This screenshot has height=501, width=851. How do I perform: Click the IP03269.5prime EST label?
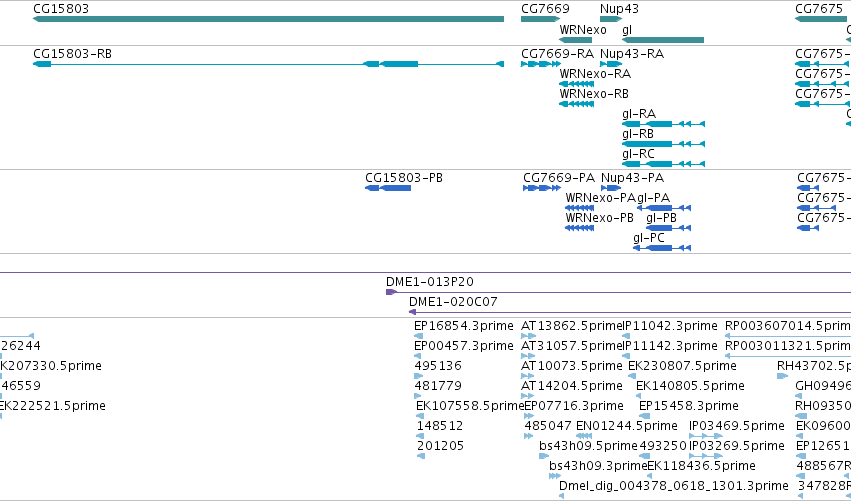tap(736, 446)
